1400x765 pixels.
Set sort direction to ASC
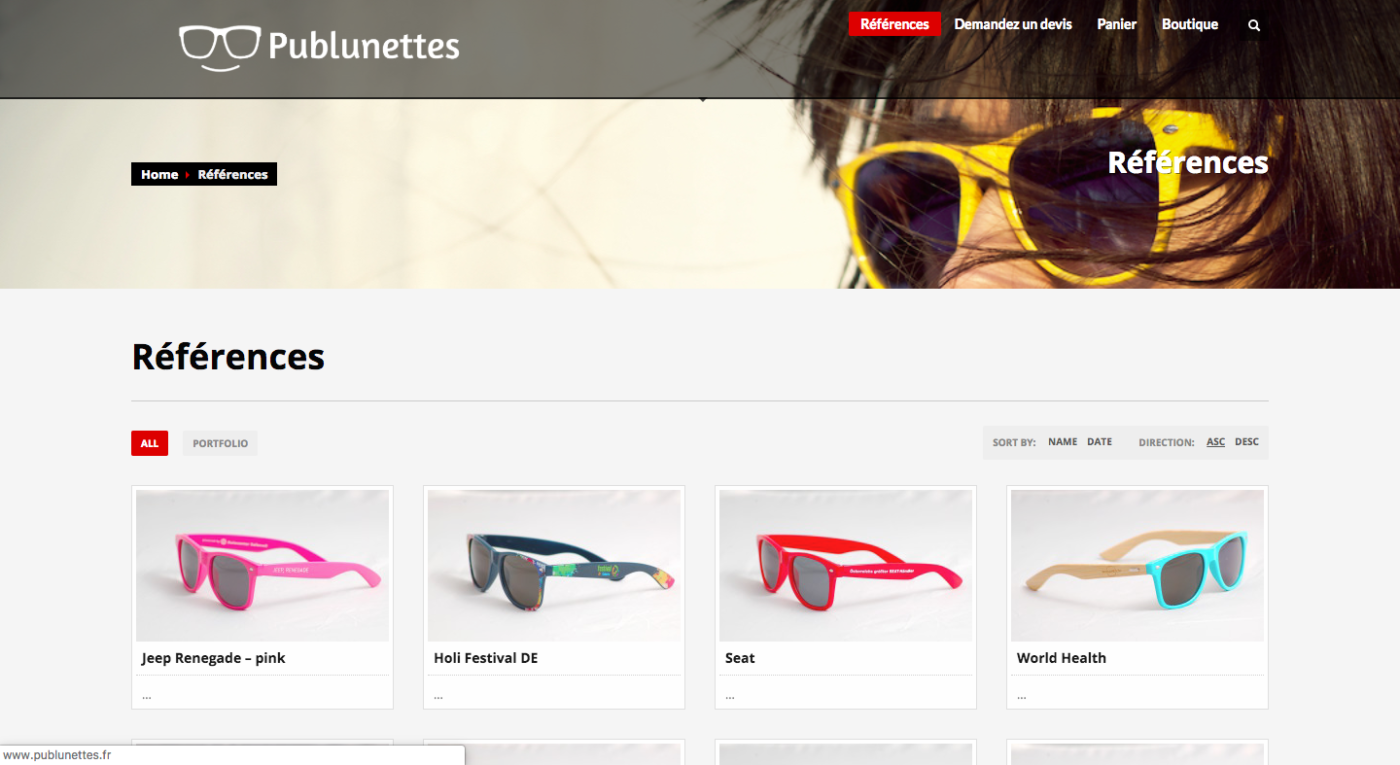point(1215,442)
